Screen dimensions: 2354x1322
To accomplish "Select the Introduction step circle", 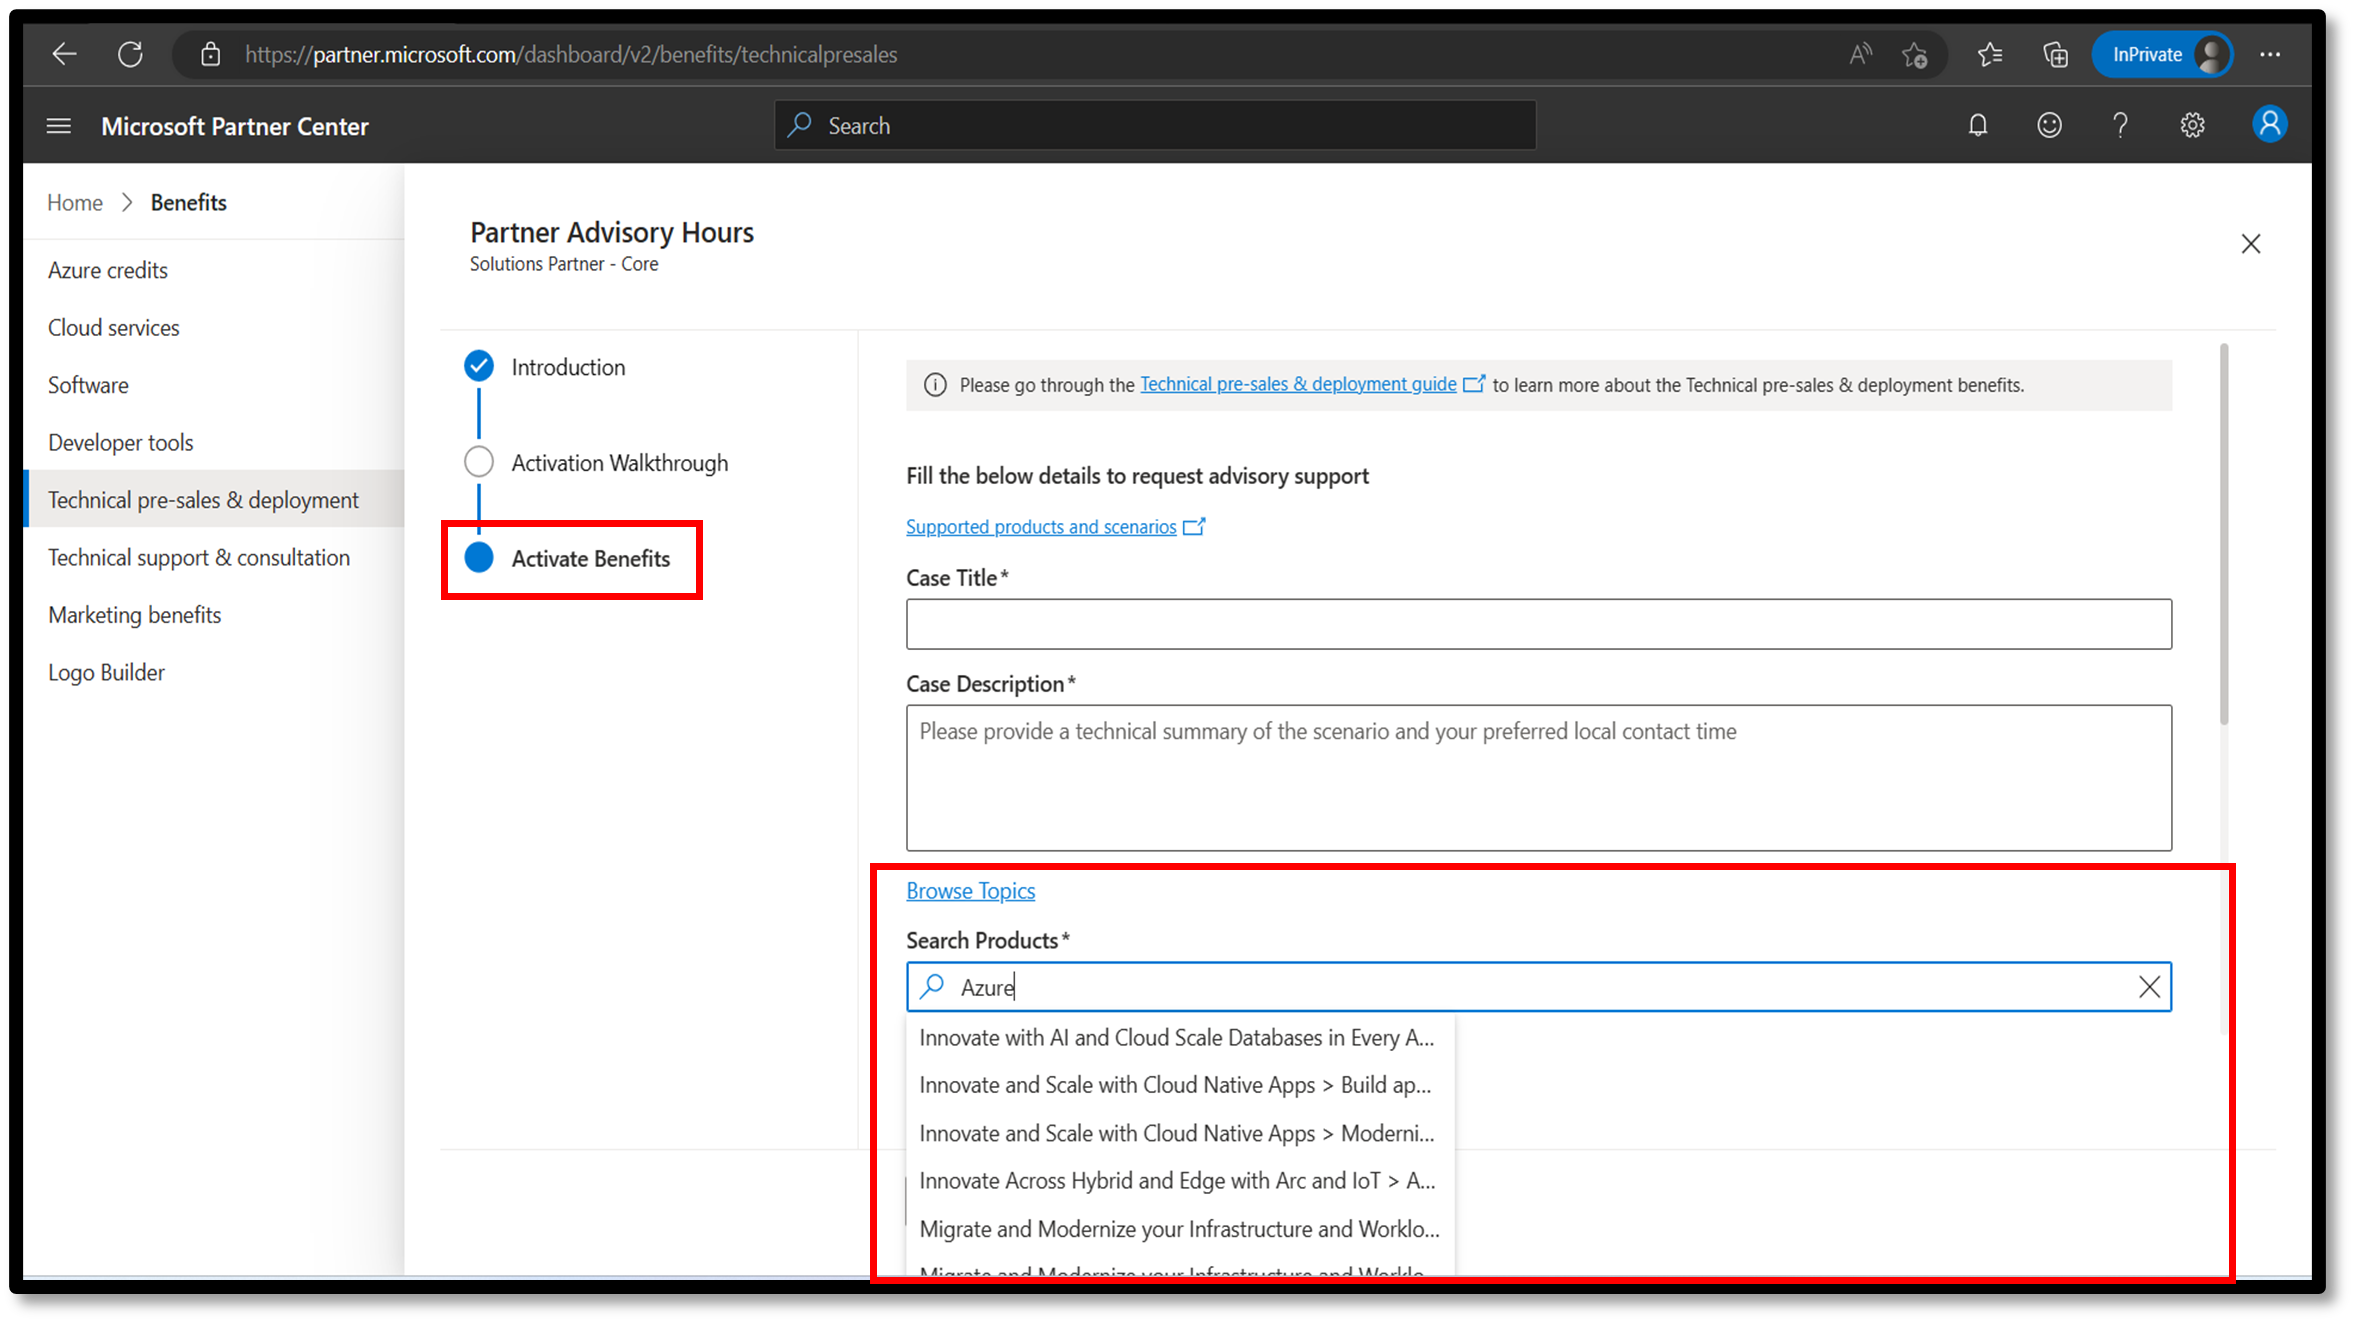I will [x=480, y=367].
